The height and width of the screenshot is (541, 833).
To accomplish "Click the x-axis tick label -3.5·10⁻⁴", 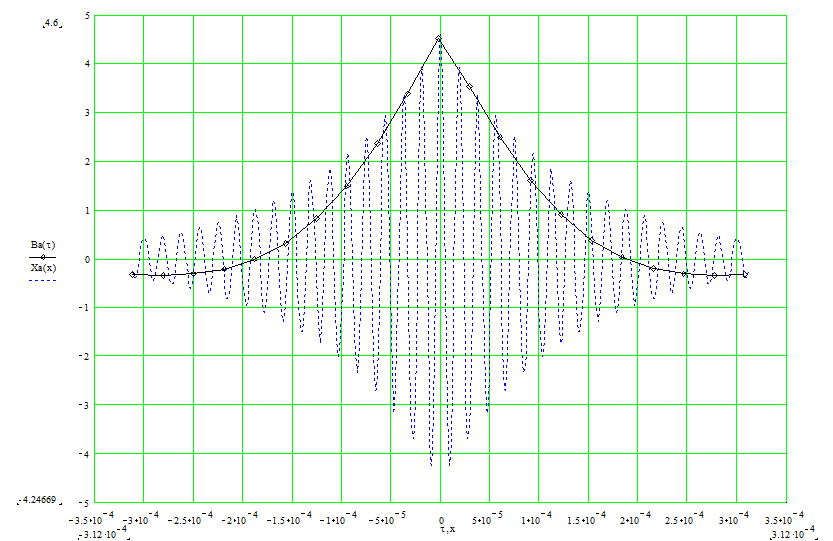I will tap(92, 520).
